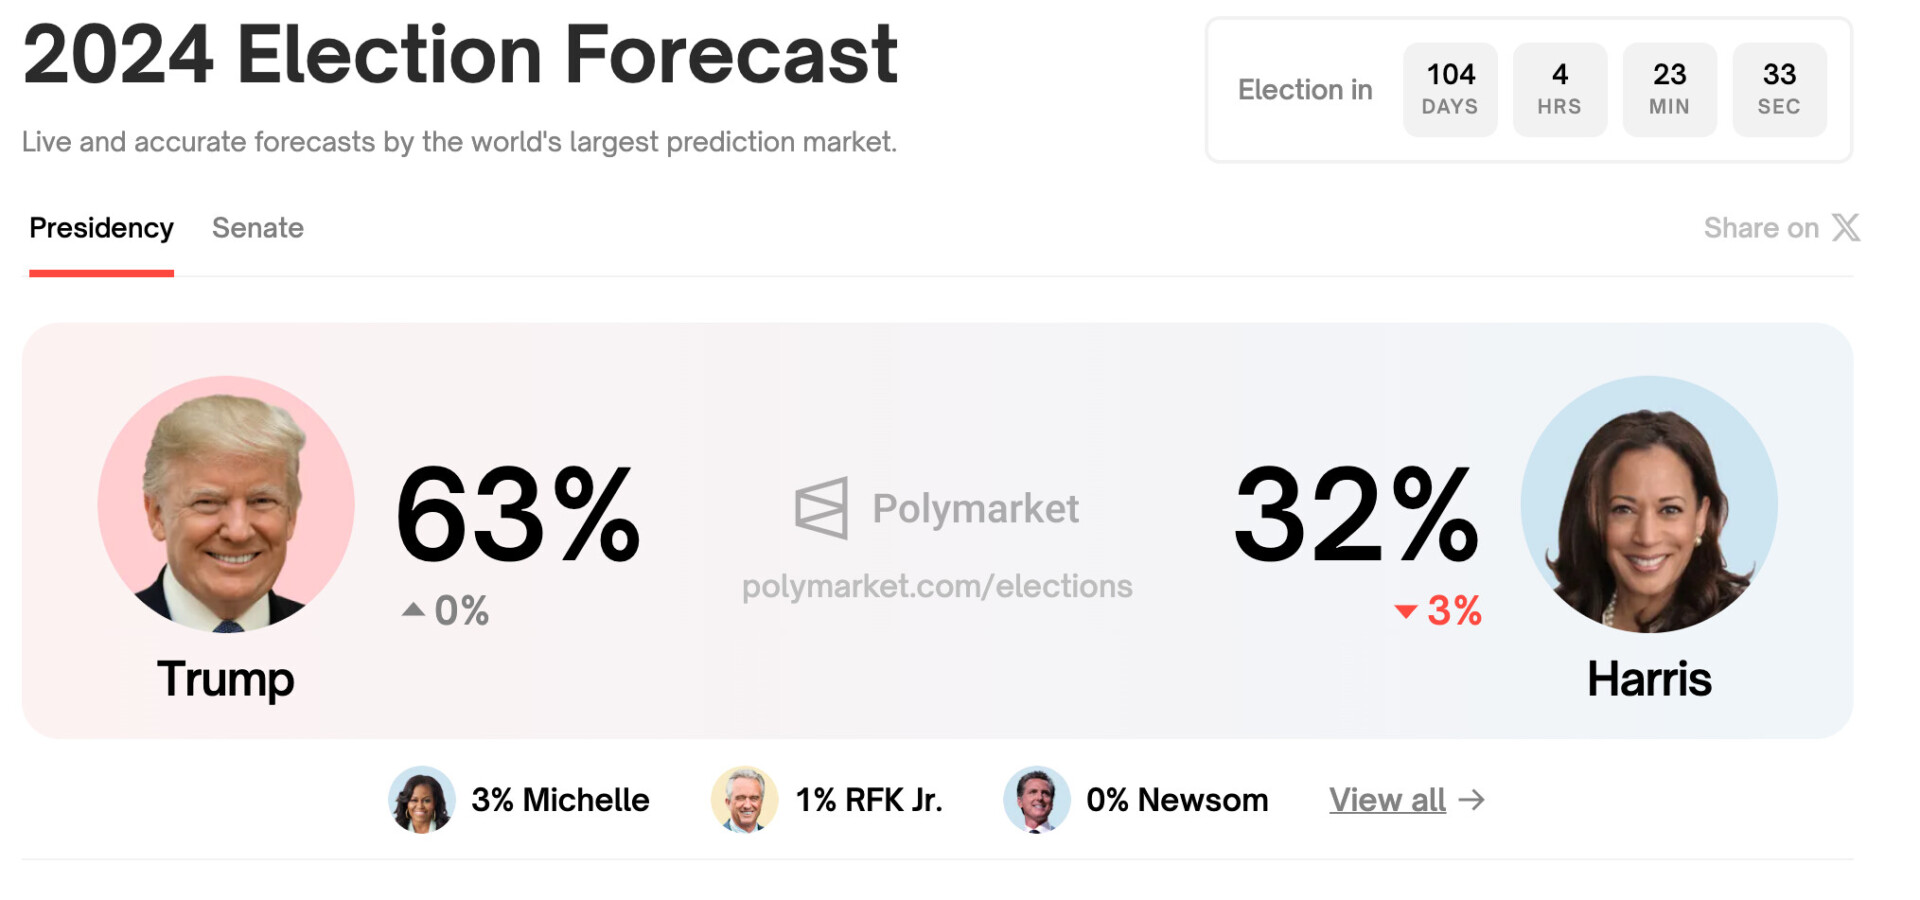Click the RFK Jr. avatar

[x=744, y=800]
